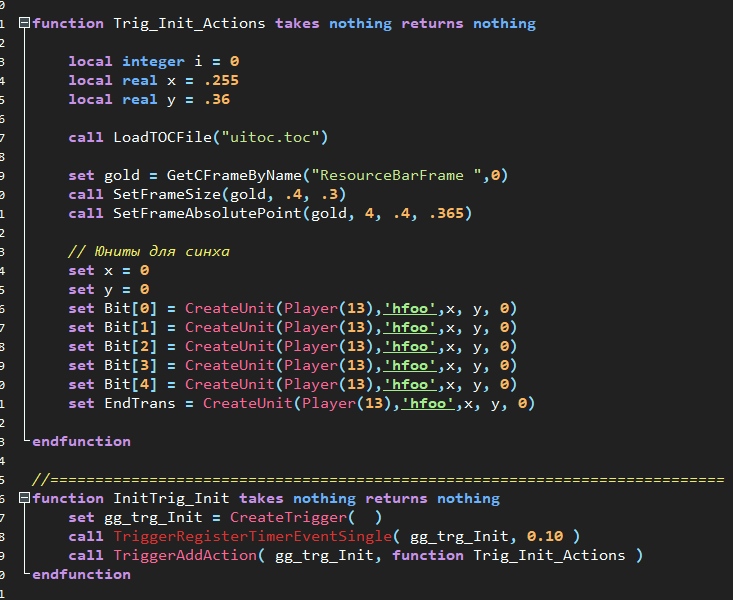Collapse the InitTrig_Init function fold

(x=24, y=498)
